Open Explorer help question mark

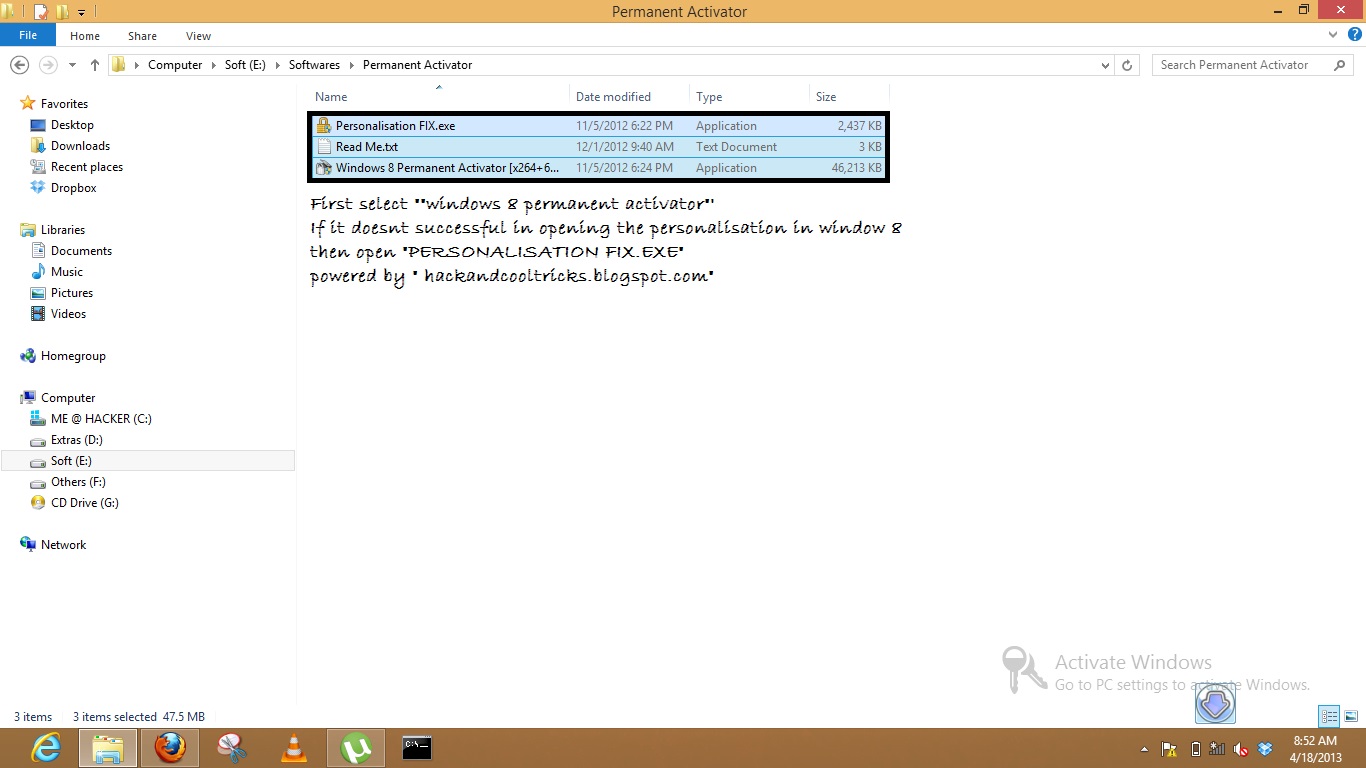(1354, 35)
